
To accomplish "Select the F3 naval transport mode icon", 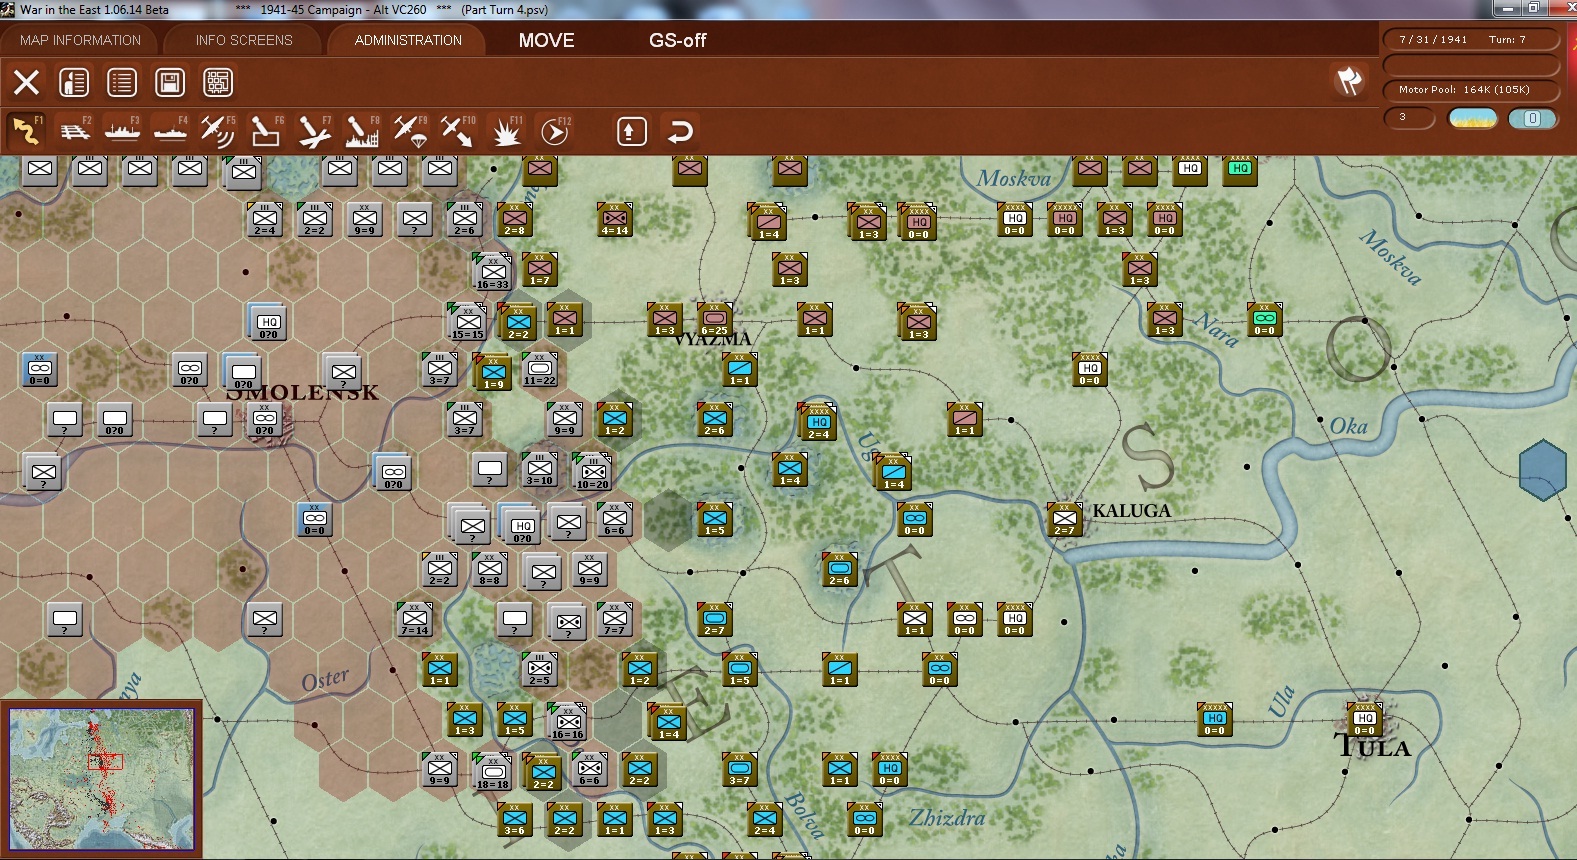I will [x=123, y=131].
